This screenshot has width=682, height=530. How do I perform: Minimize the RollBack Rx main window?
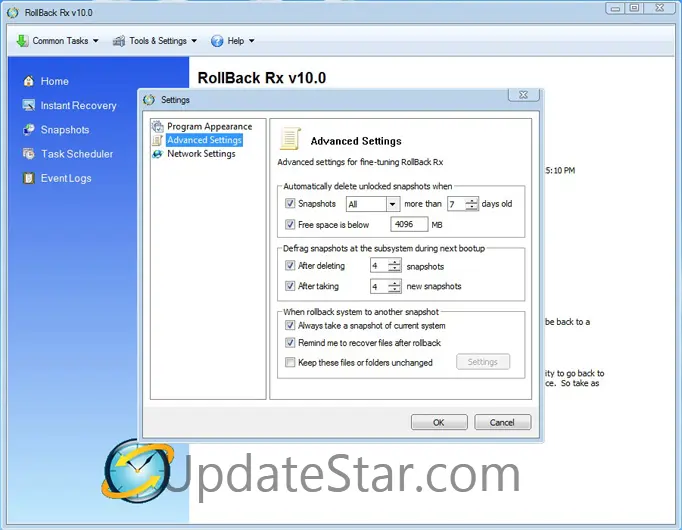point(615,8)
